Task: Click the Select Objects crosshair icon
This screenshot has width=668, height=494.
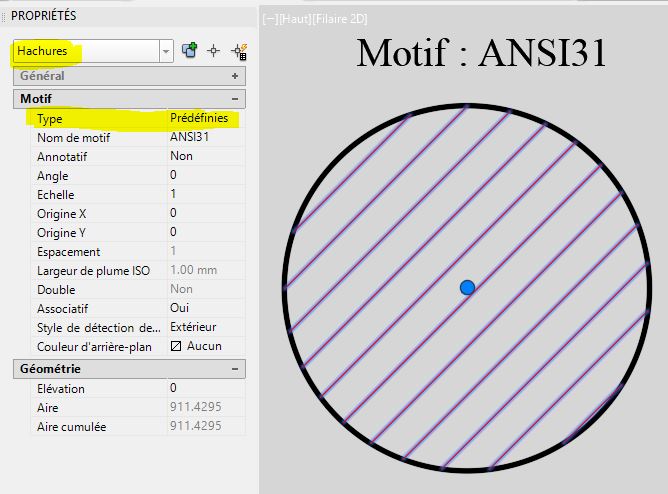Action: 213,51
